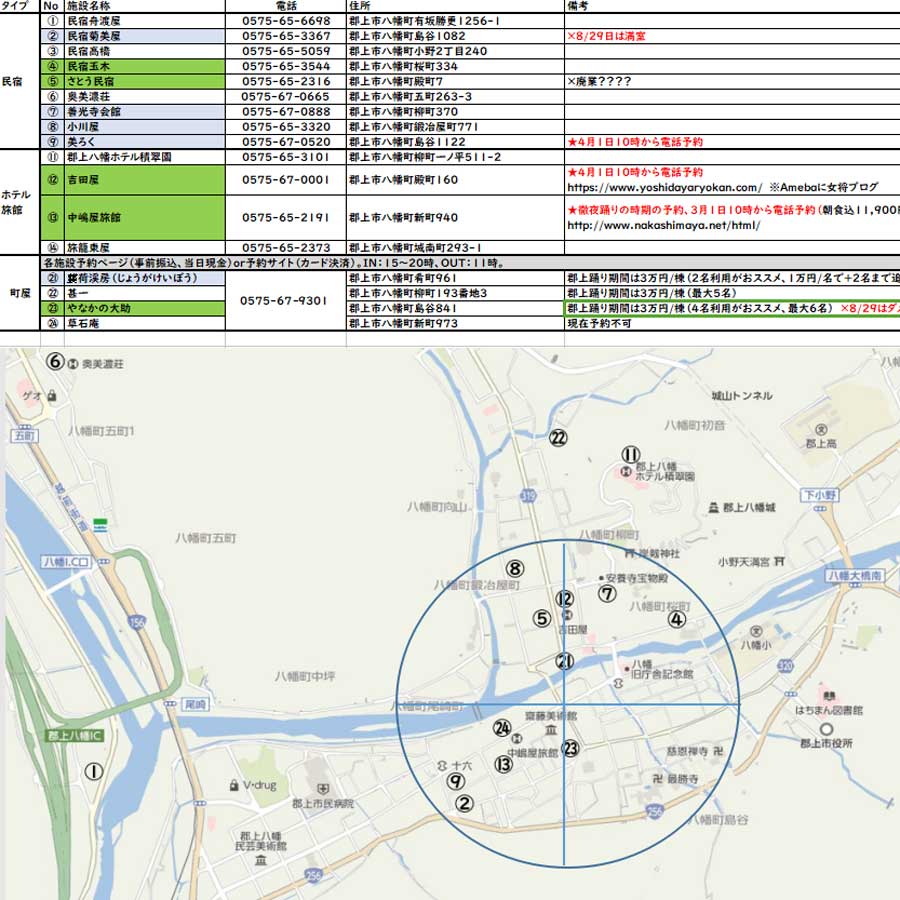Select the 住所 column header
900x900 pixels.
[x=456, y=6]
